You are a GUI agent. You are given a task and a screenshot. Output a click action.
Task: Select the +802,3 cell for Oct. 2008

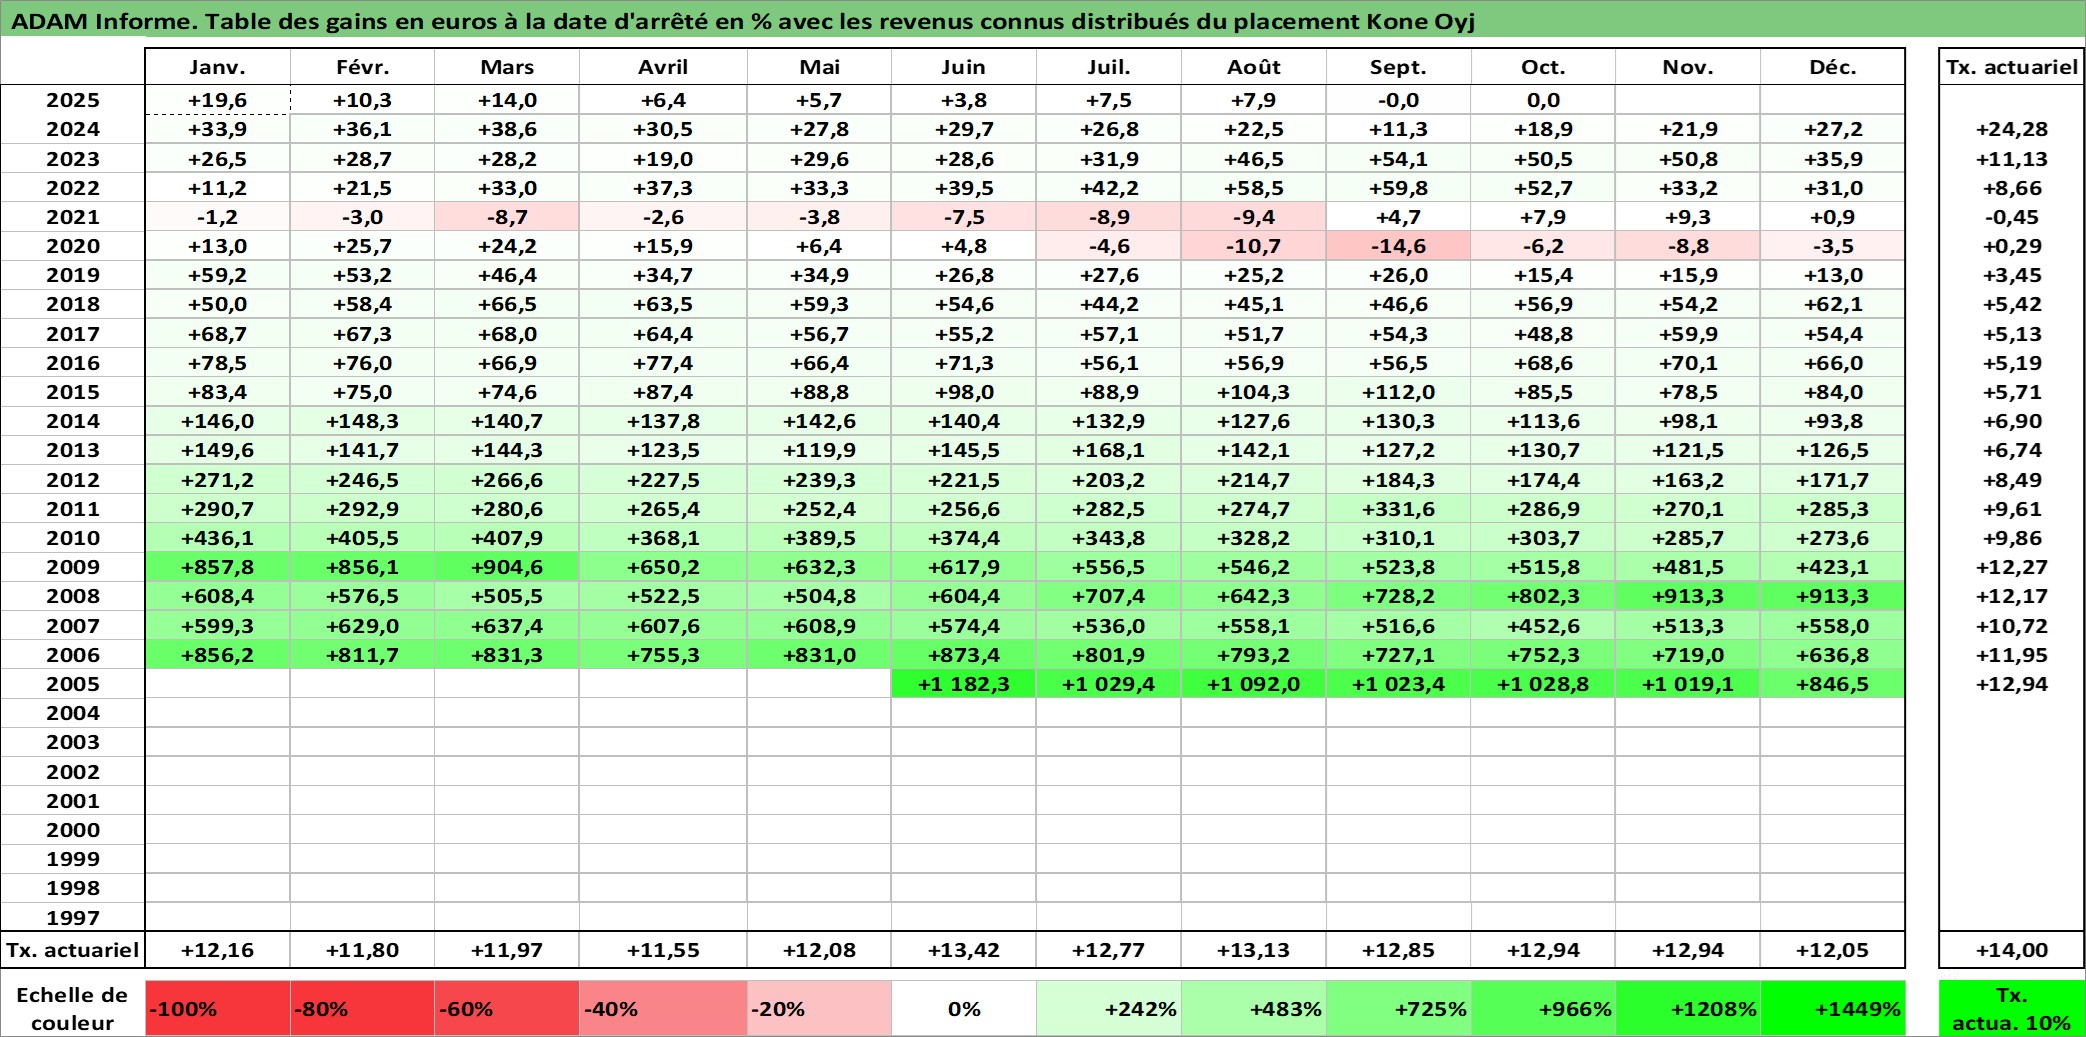1543,596
